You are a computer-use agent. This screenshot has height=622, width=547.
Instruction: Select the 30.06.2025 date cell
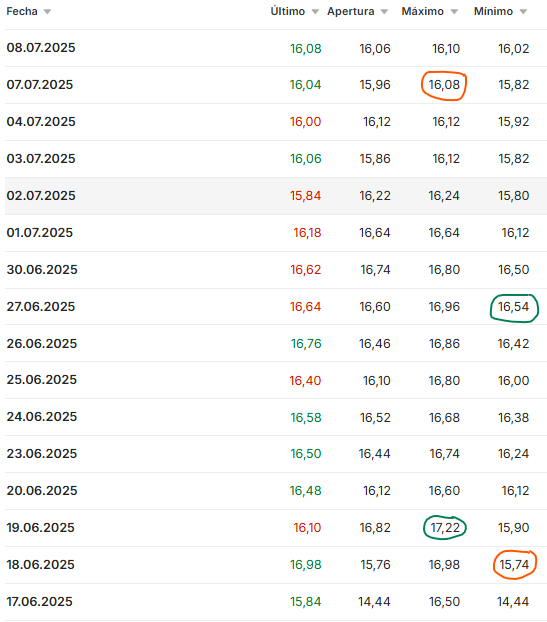tap(42, 270)
